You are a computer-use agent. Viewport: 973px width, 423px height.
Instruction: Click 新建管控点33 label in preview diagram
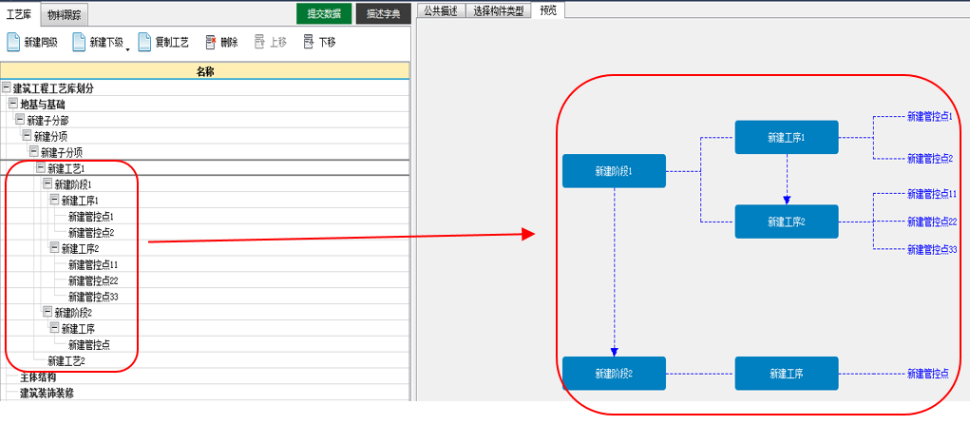[x=931, y=249]
